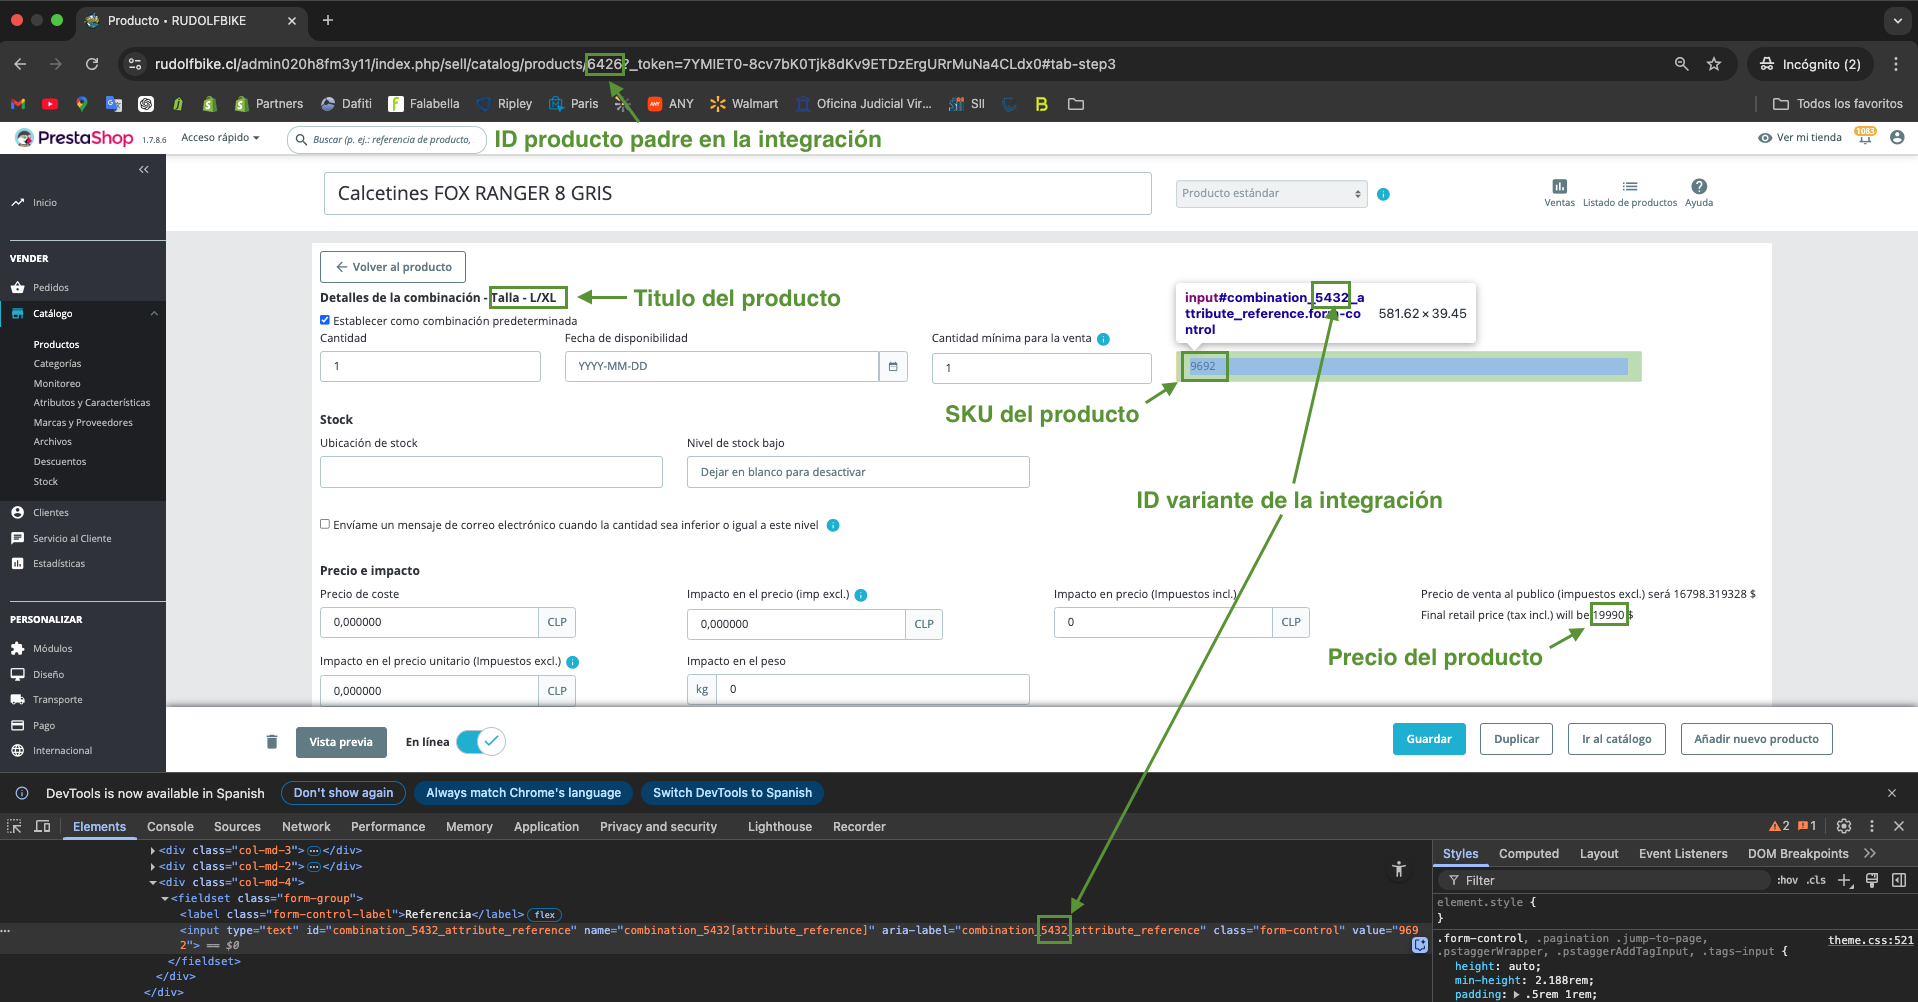The image size is (1918, 1002).
Task: Expand the Acceso rápido dropdown
Action: tap(220, 138)
